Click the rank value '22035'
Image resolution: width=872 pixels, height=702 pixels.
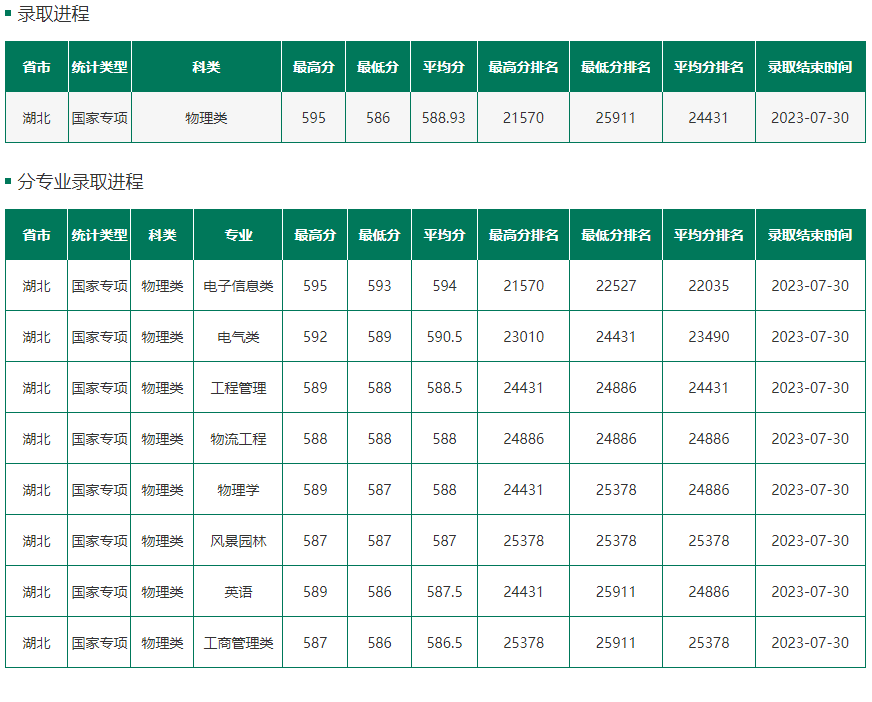708,286
